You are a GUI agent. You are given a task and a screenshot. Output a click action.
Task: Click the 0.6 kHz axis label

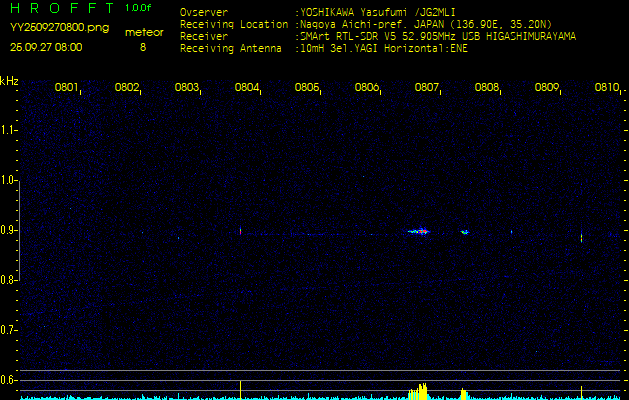pos(8,380)
